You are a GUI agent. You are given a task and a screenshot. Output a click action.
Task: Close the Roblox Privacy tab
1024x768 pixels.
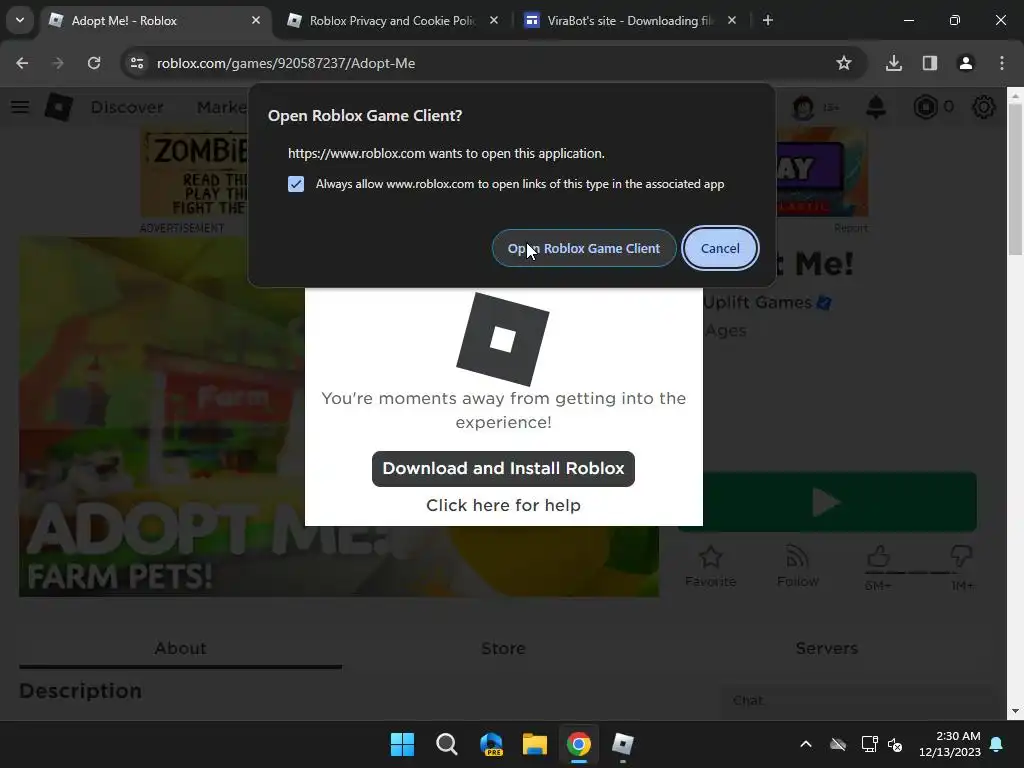point(494,20)
